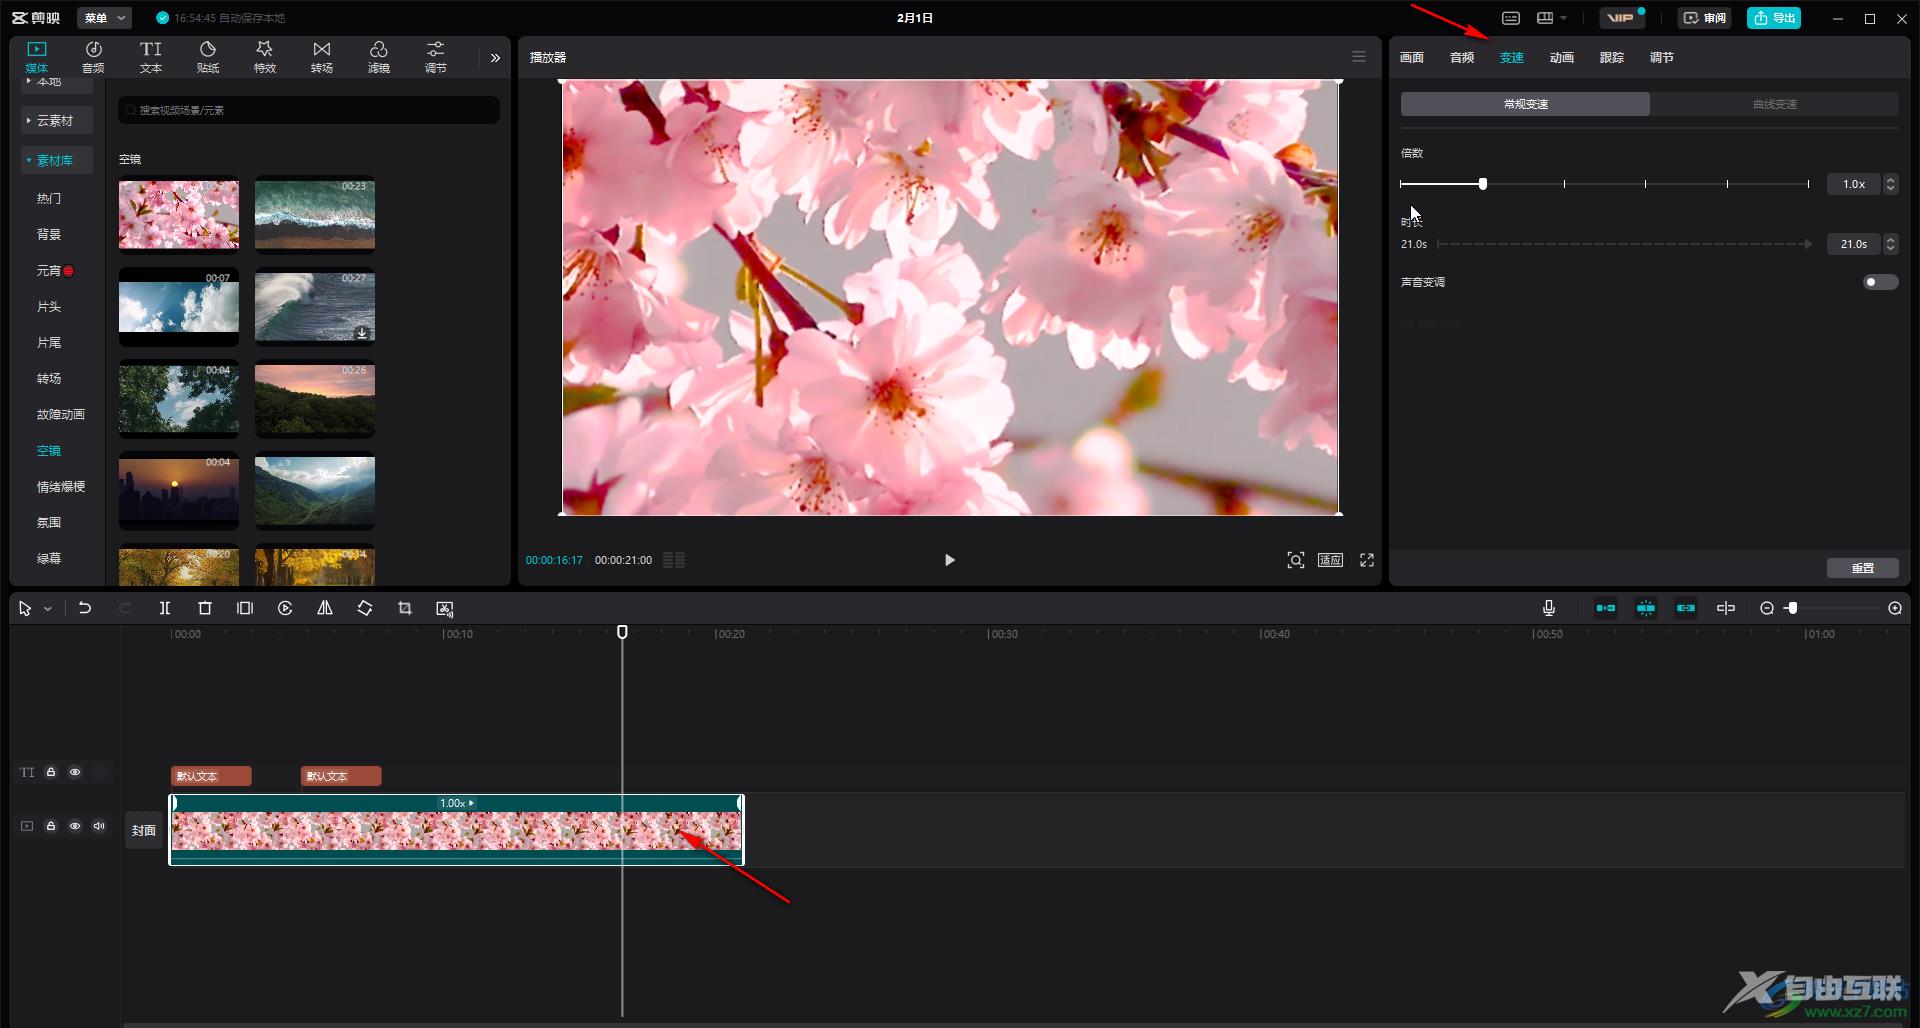Screen dimensions: 1920x1028
Task: Click the player snapshot focus icon
Action: (1296, 560)
